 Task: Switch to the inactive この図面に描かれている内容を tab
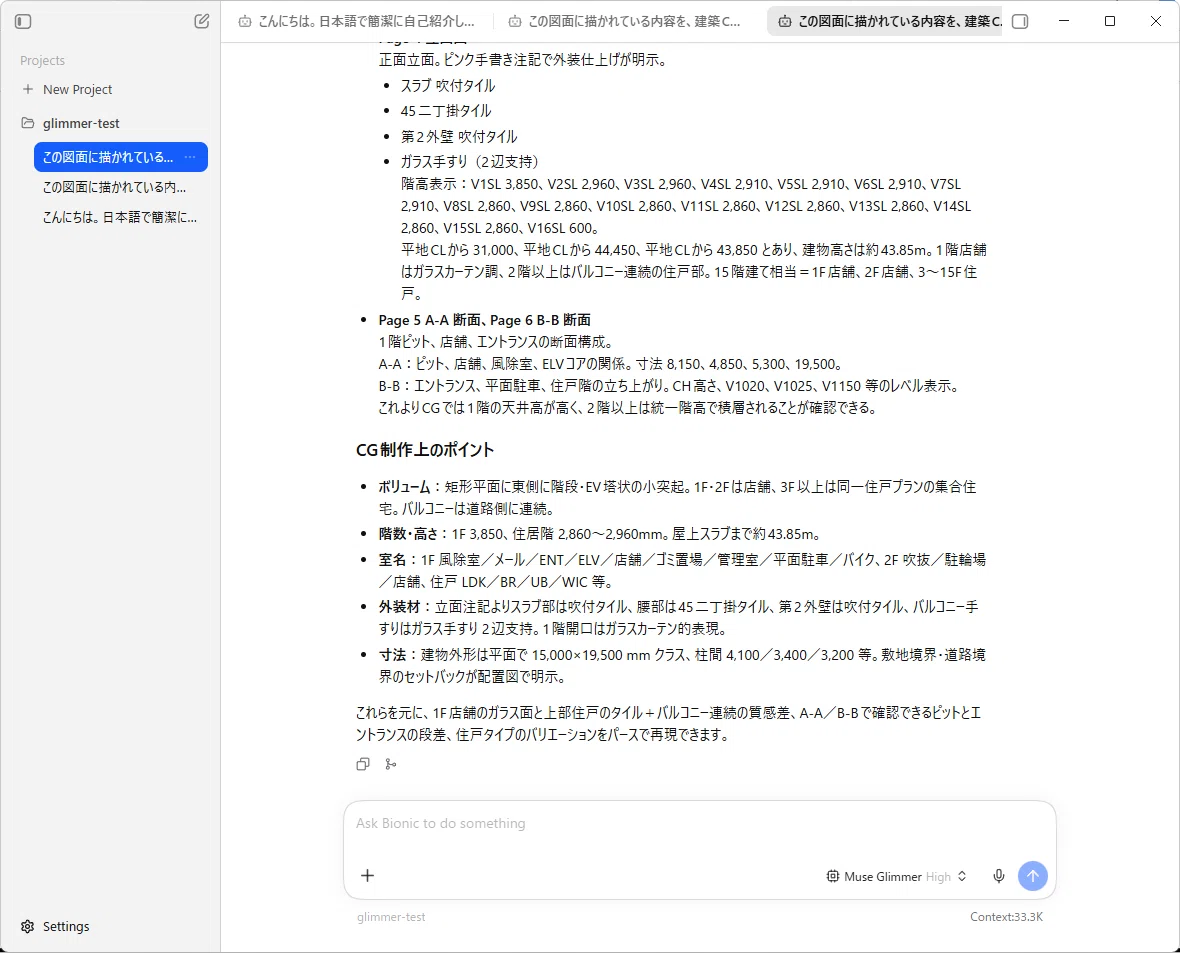point(627,21)
